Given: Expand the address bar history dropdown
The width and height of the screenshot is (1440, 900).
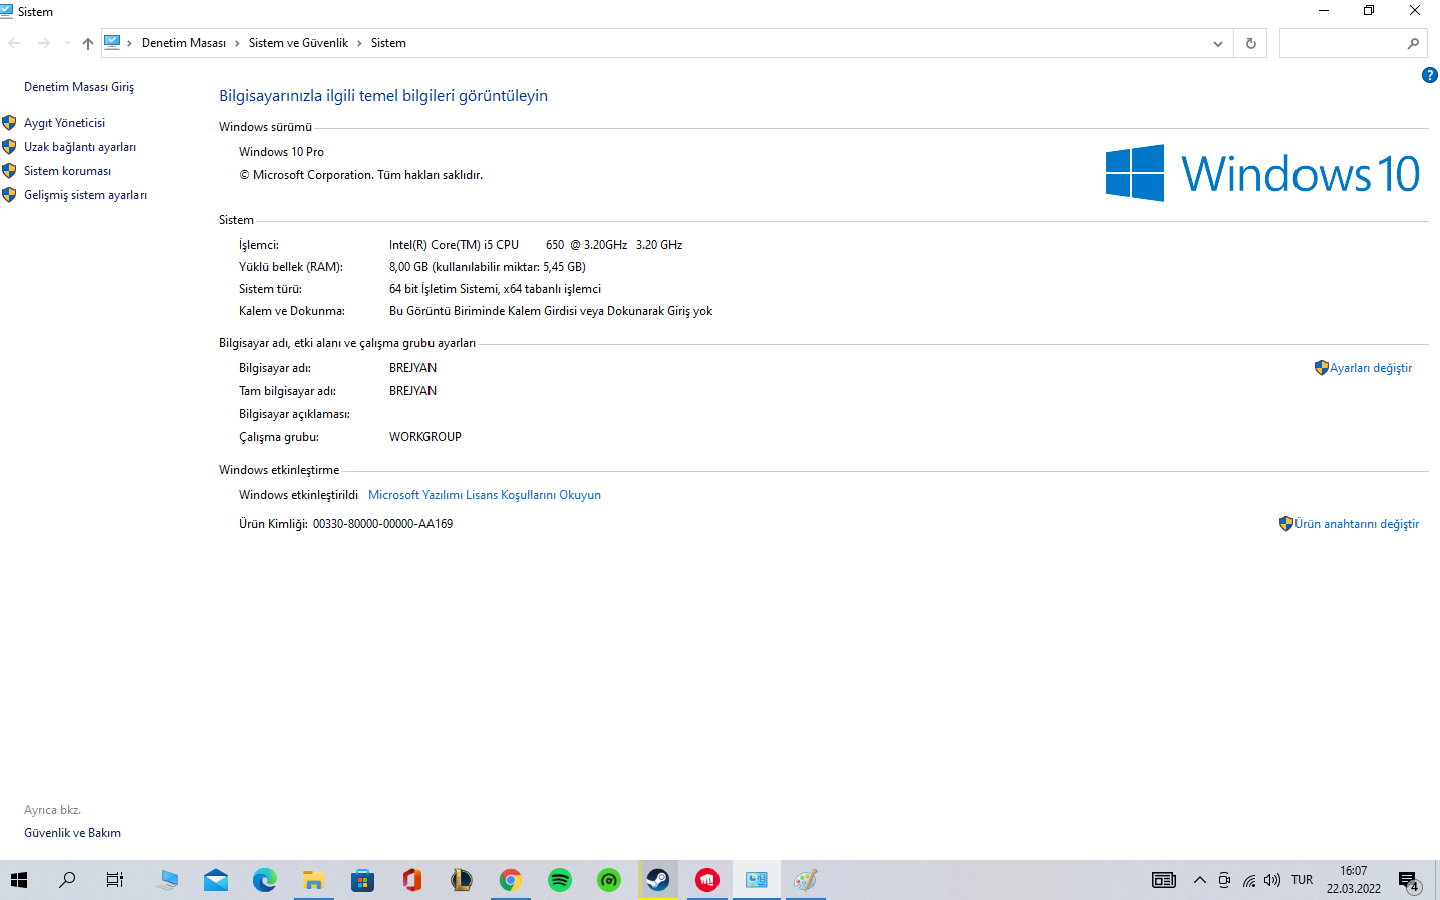Looking at the screenshot, I should (x=1217, y=43).
